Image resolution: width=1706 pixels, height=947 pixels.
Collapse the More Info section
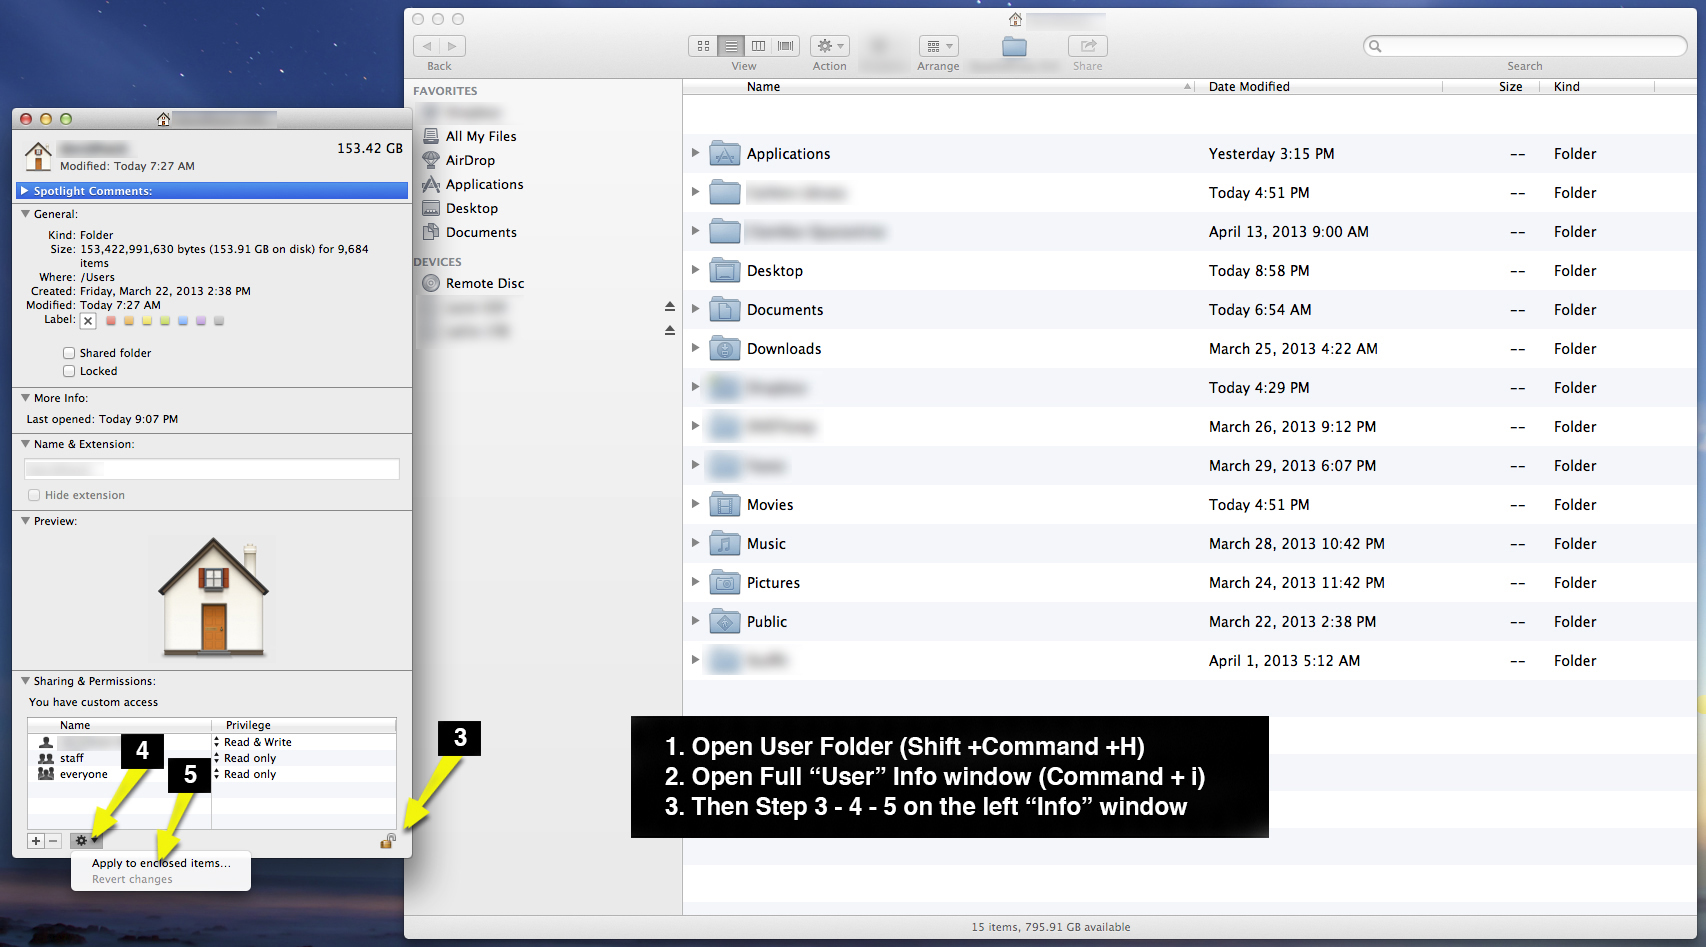(25, 397)
